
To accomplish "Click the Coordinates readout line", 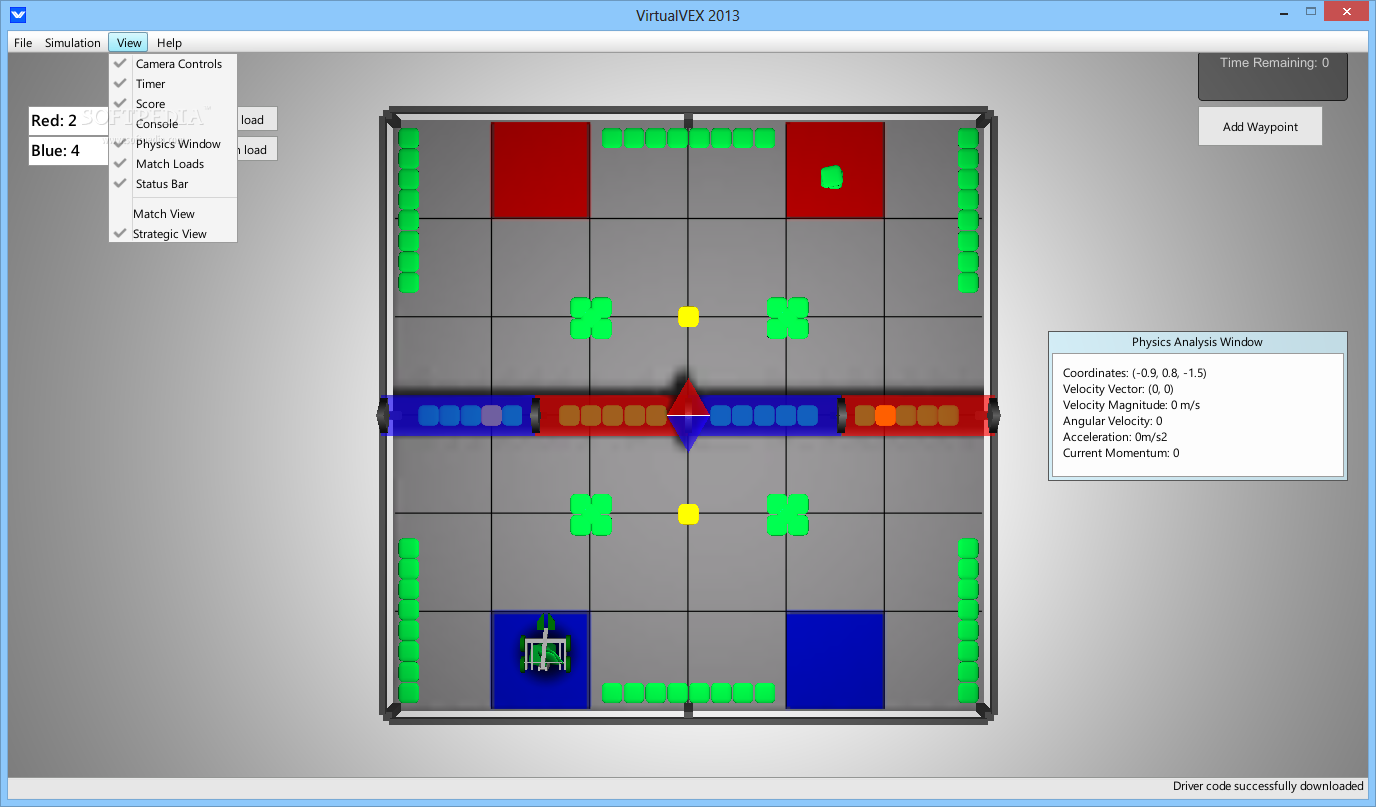I will 1135,373.
